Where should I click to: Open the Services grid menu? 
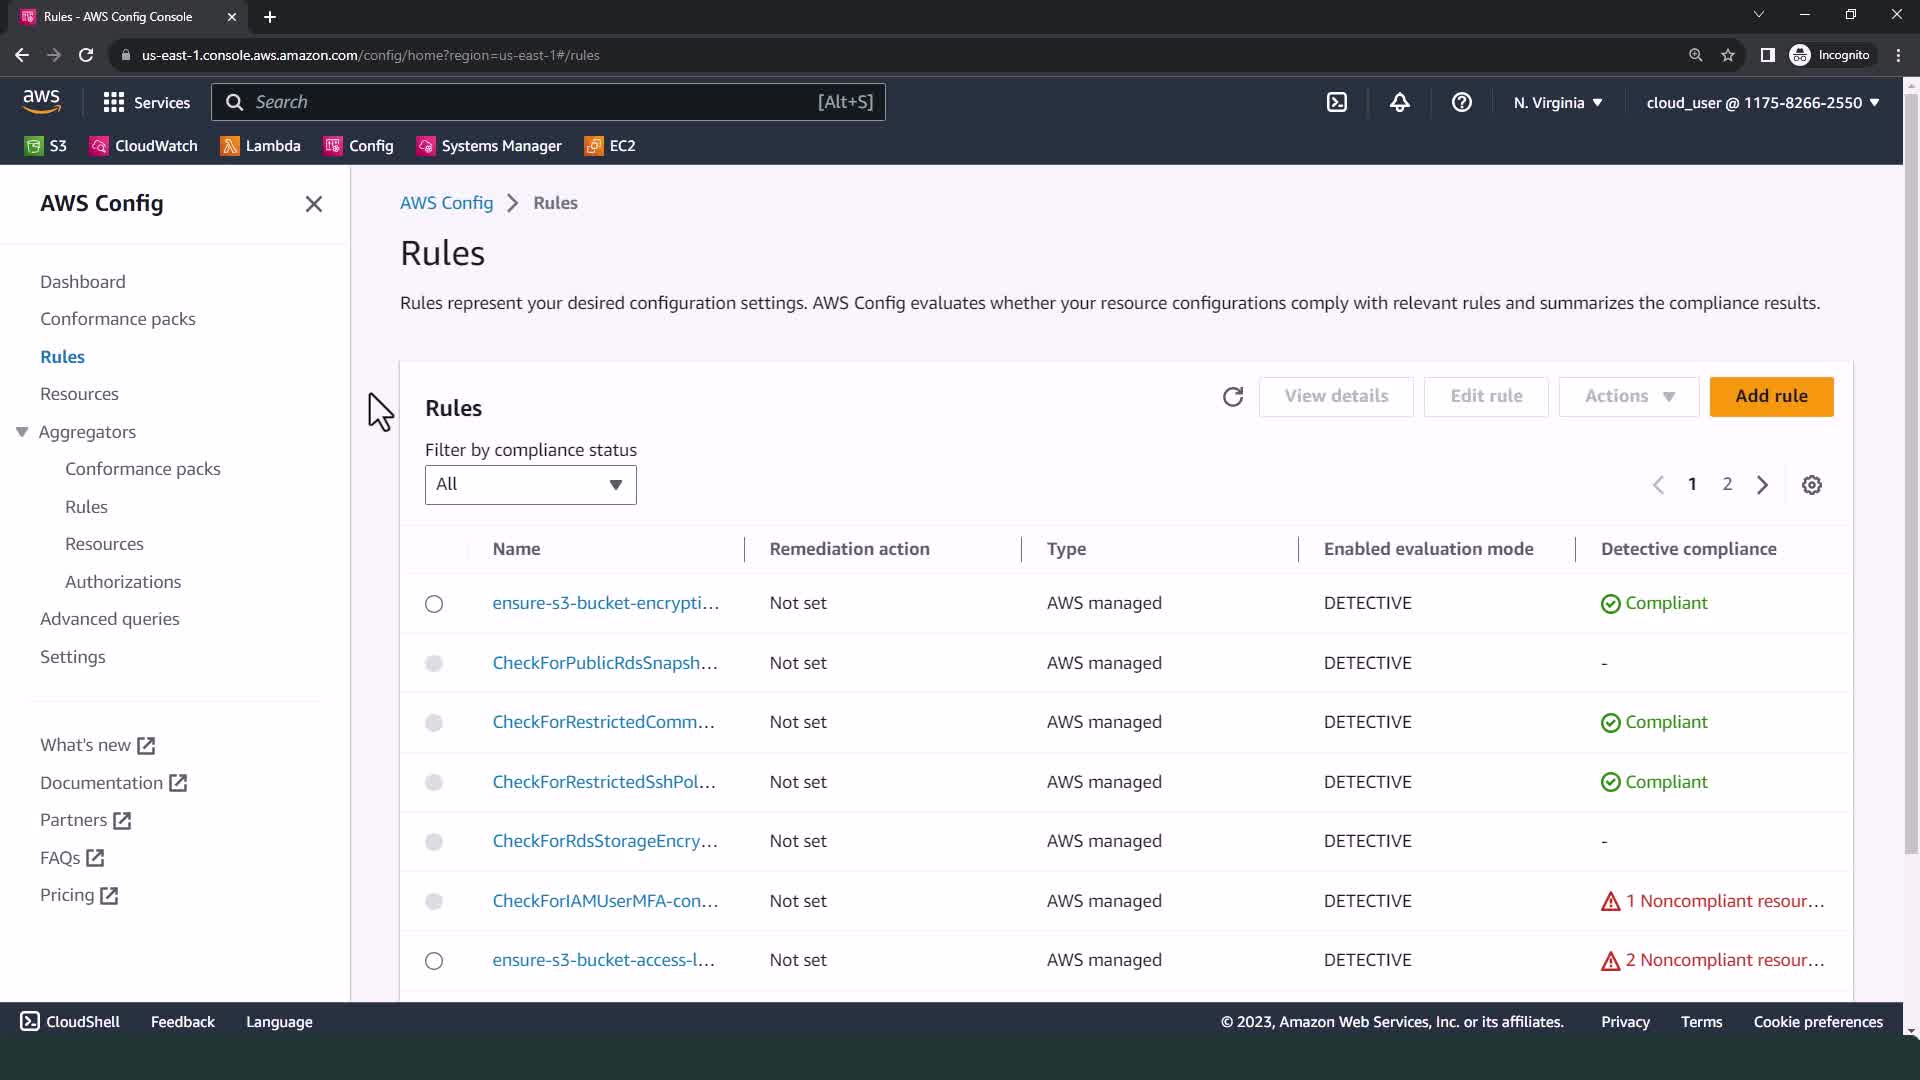146,102
